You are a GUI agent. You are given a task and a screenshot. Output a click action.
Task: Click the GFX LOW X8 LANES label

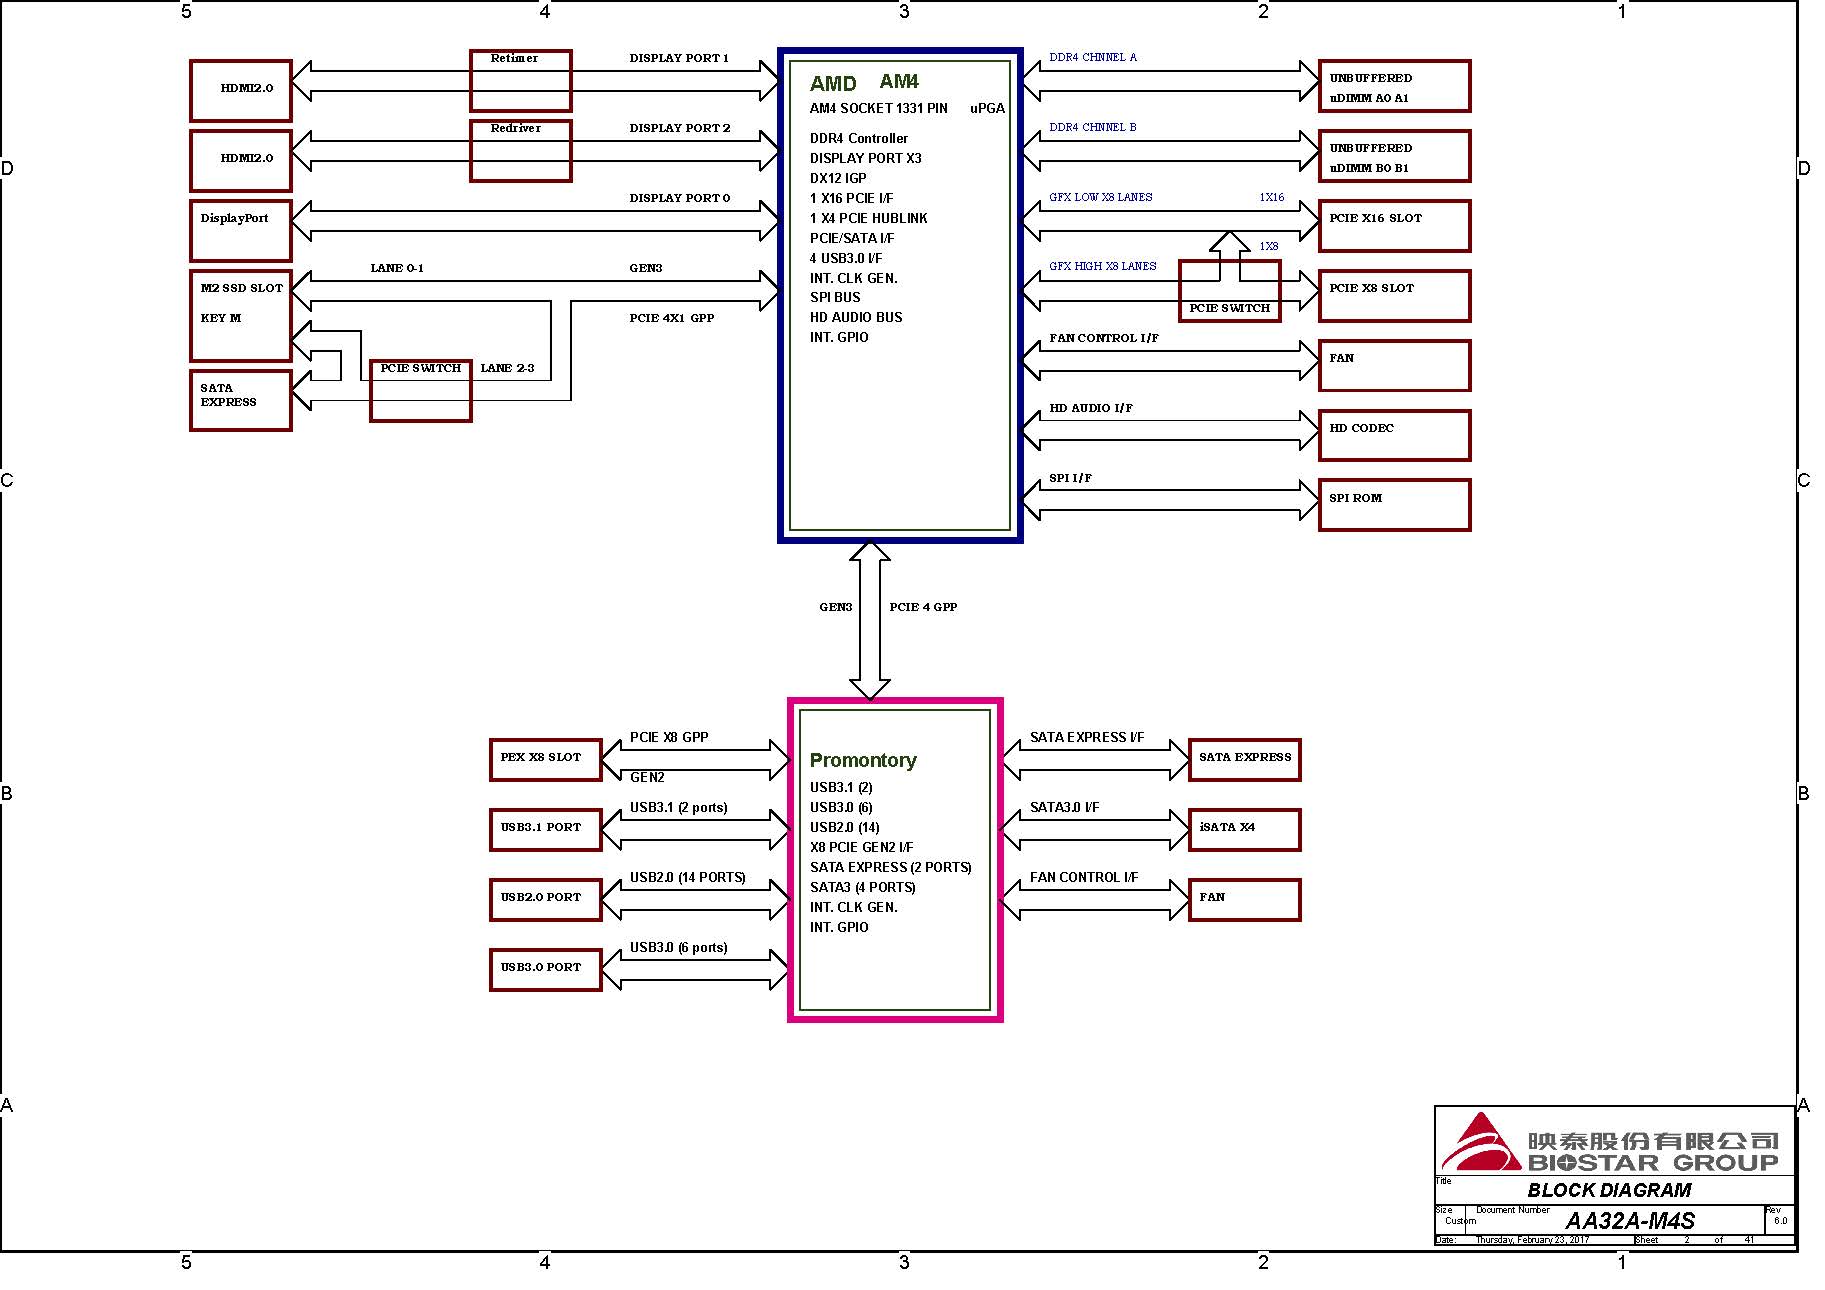coord(1101,197)
